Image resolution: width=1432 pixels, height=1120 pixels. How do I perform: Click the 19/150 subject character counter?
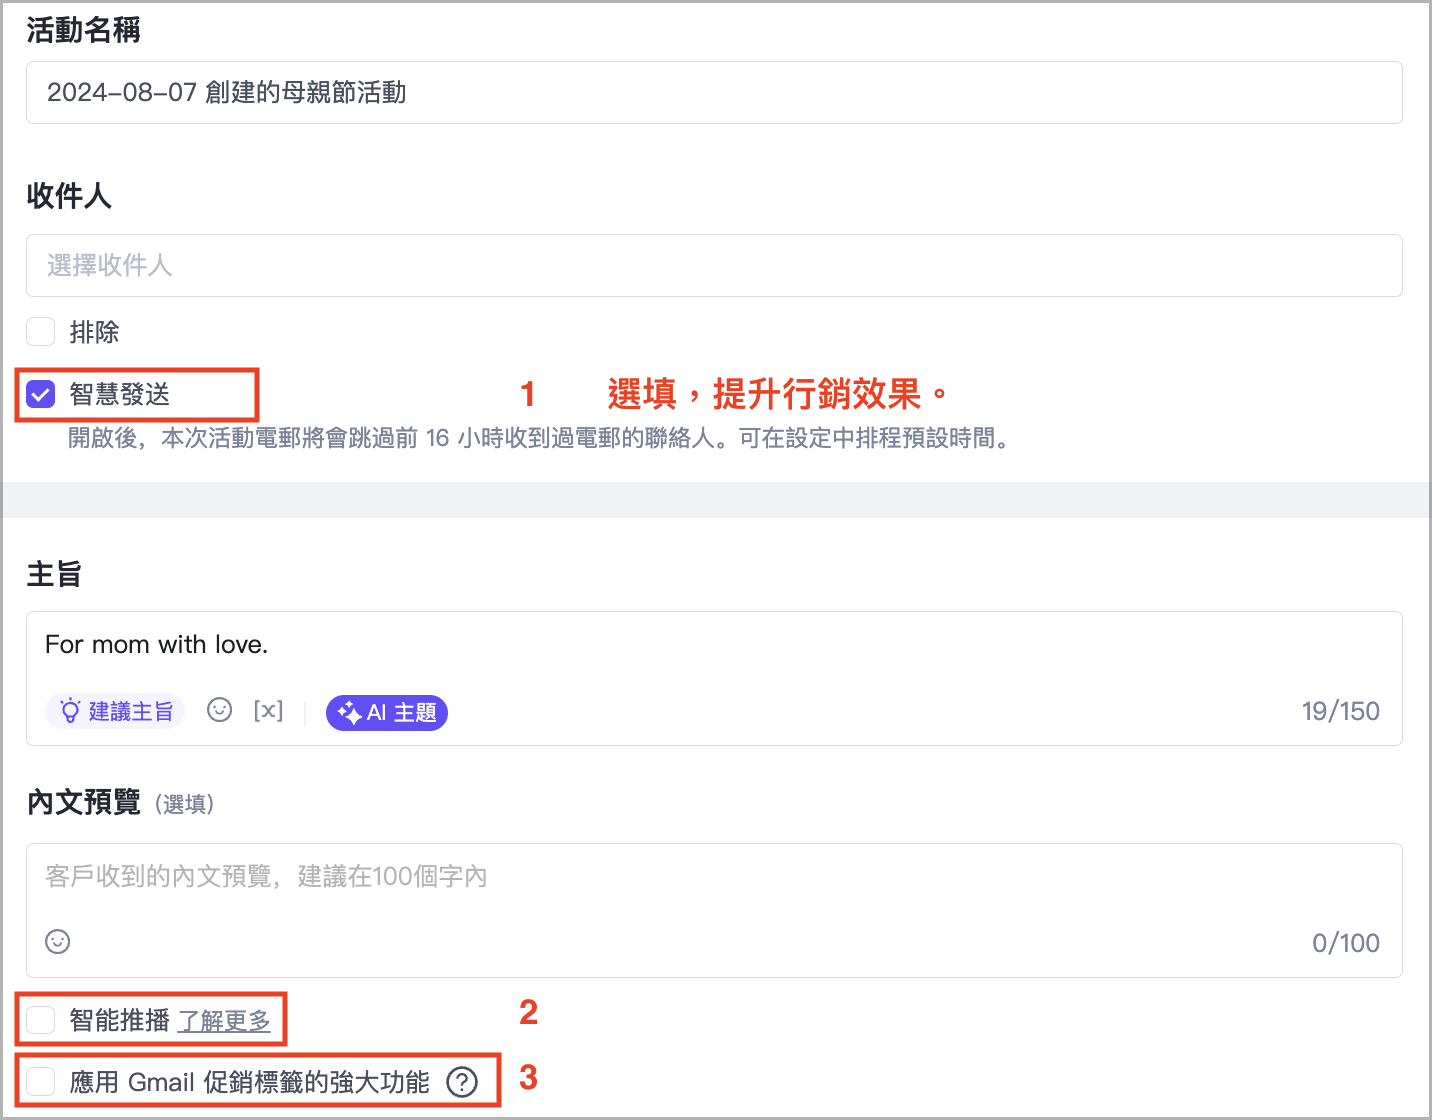point(1340,712)
